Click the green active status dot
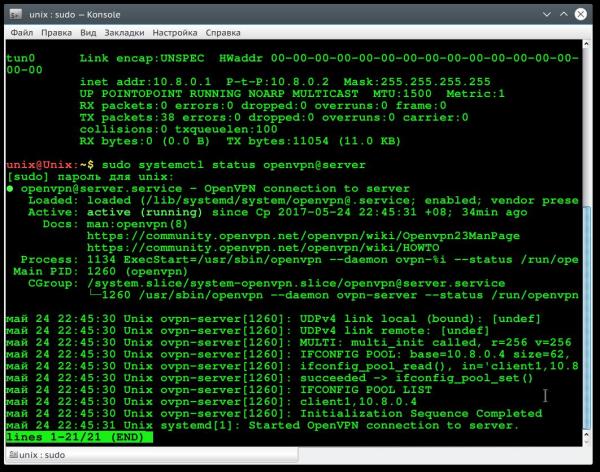This screenshot has width=600, height=472. (x=10, y=188)
